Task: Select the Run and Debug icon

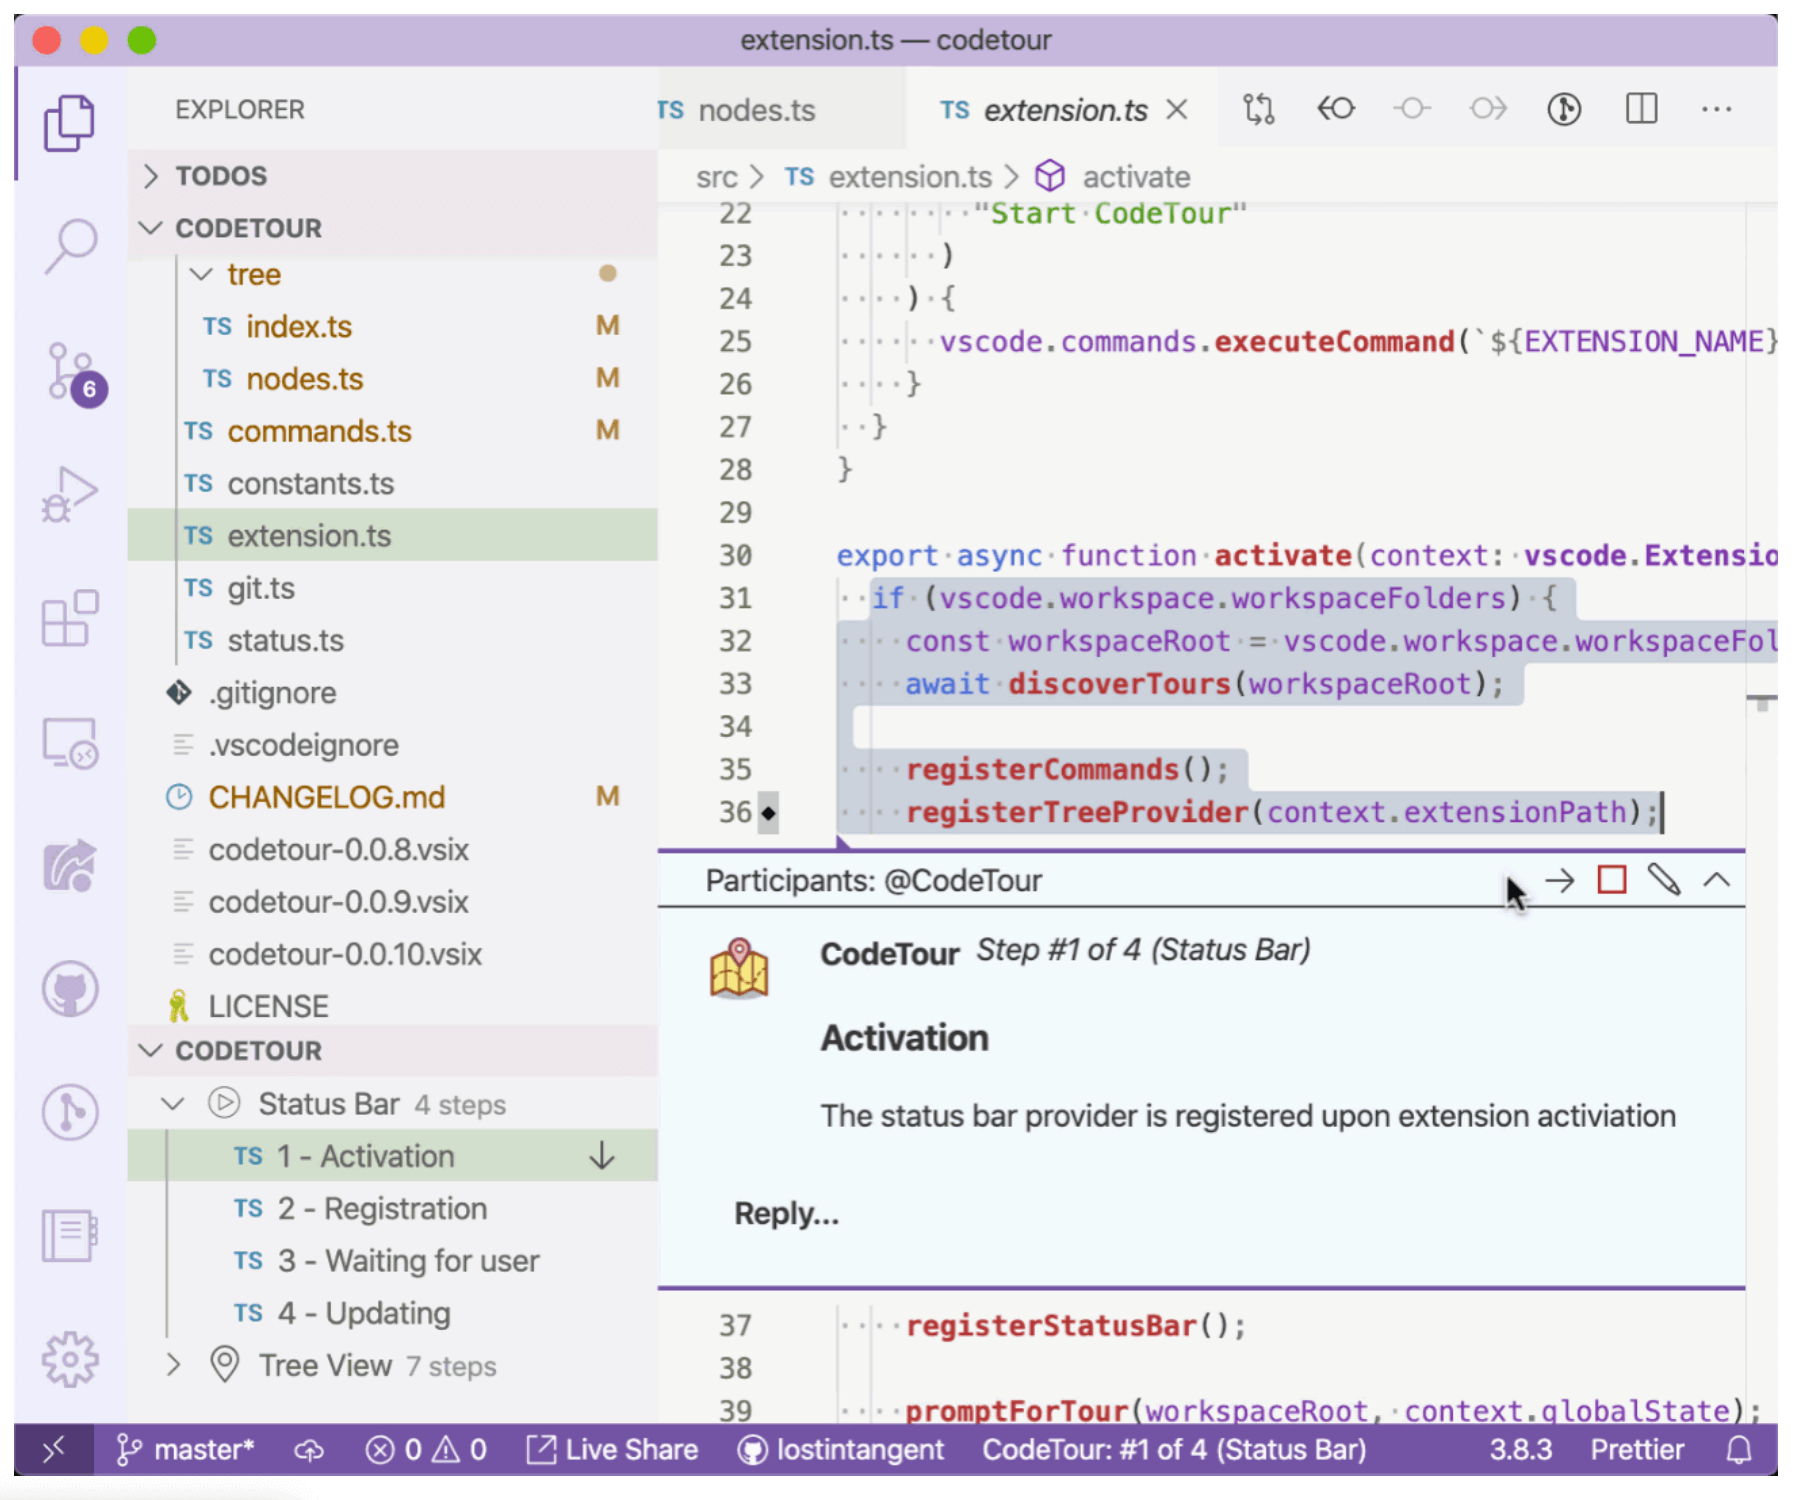Action: 70,495
